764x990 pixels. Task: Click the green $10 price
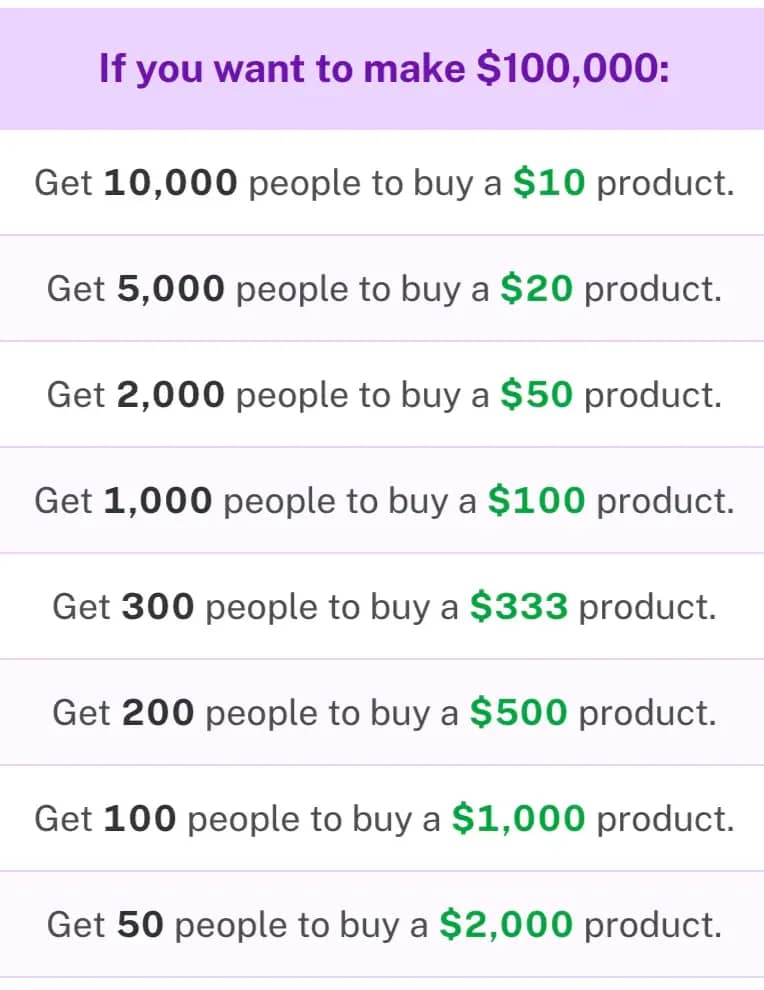tap(548, 183)
